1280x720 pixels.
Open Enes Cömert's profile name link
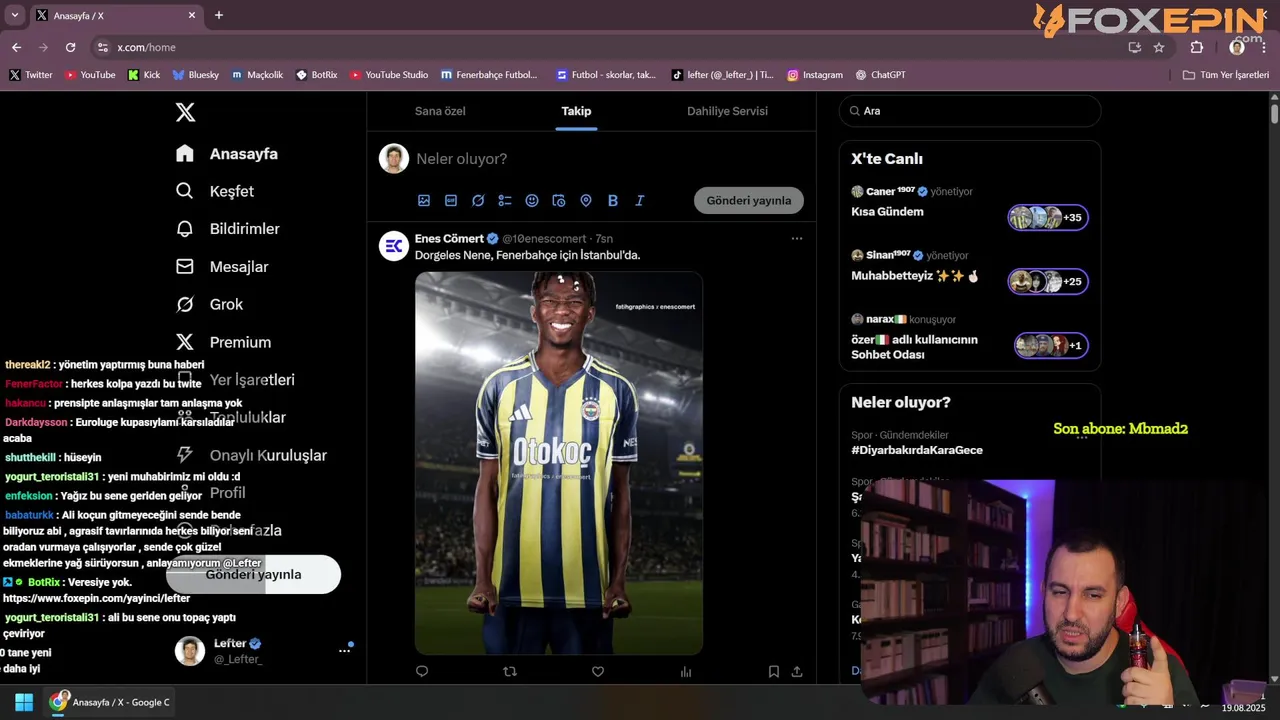(449, 239)
